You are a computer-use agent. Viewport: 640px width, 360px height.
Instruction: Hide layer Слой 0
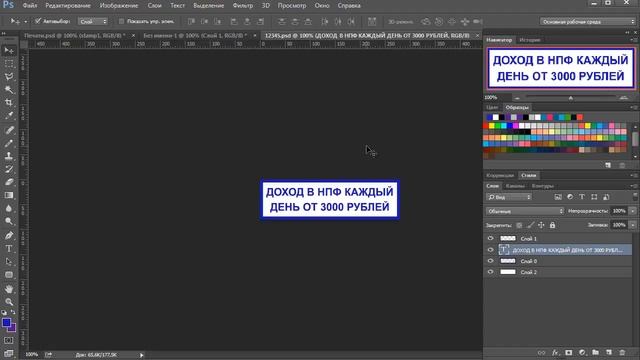(x=490, y=261)
